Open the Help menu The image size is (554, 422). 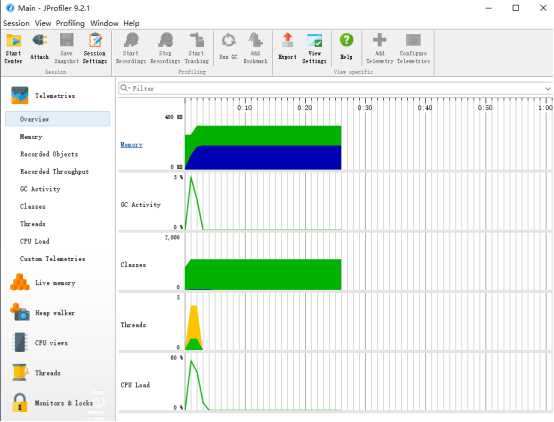tap(131, 23)
